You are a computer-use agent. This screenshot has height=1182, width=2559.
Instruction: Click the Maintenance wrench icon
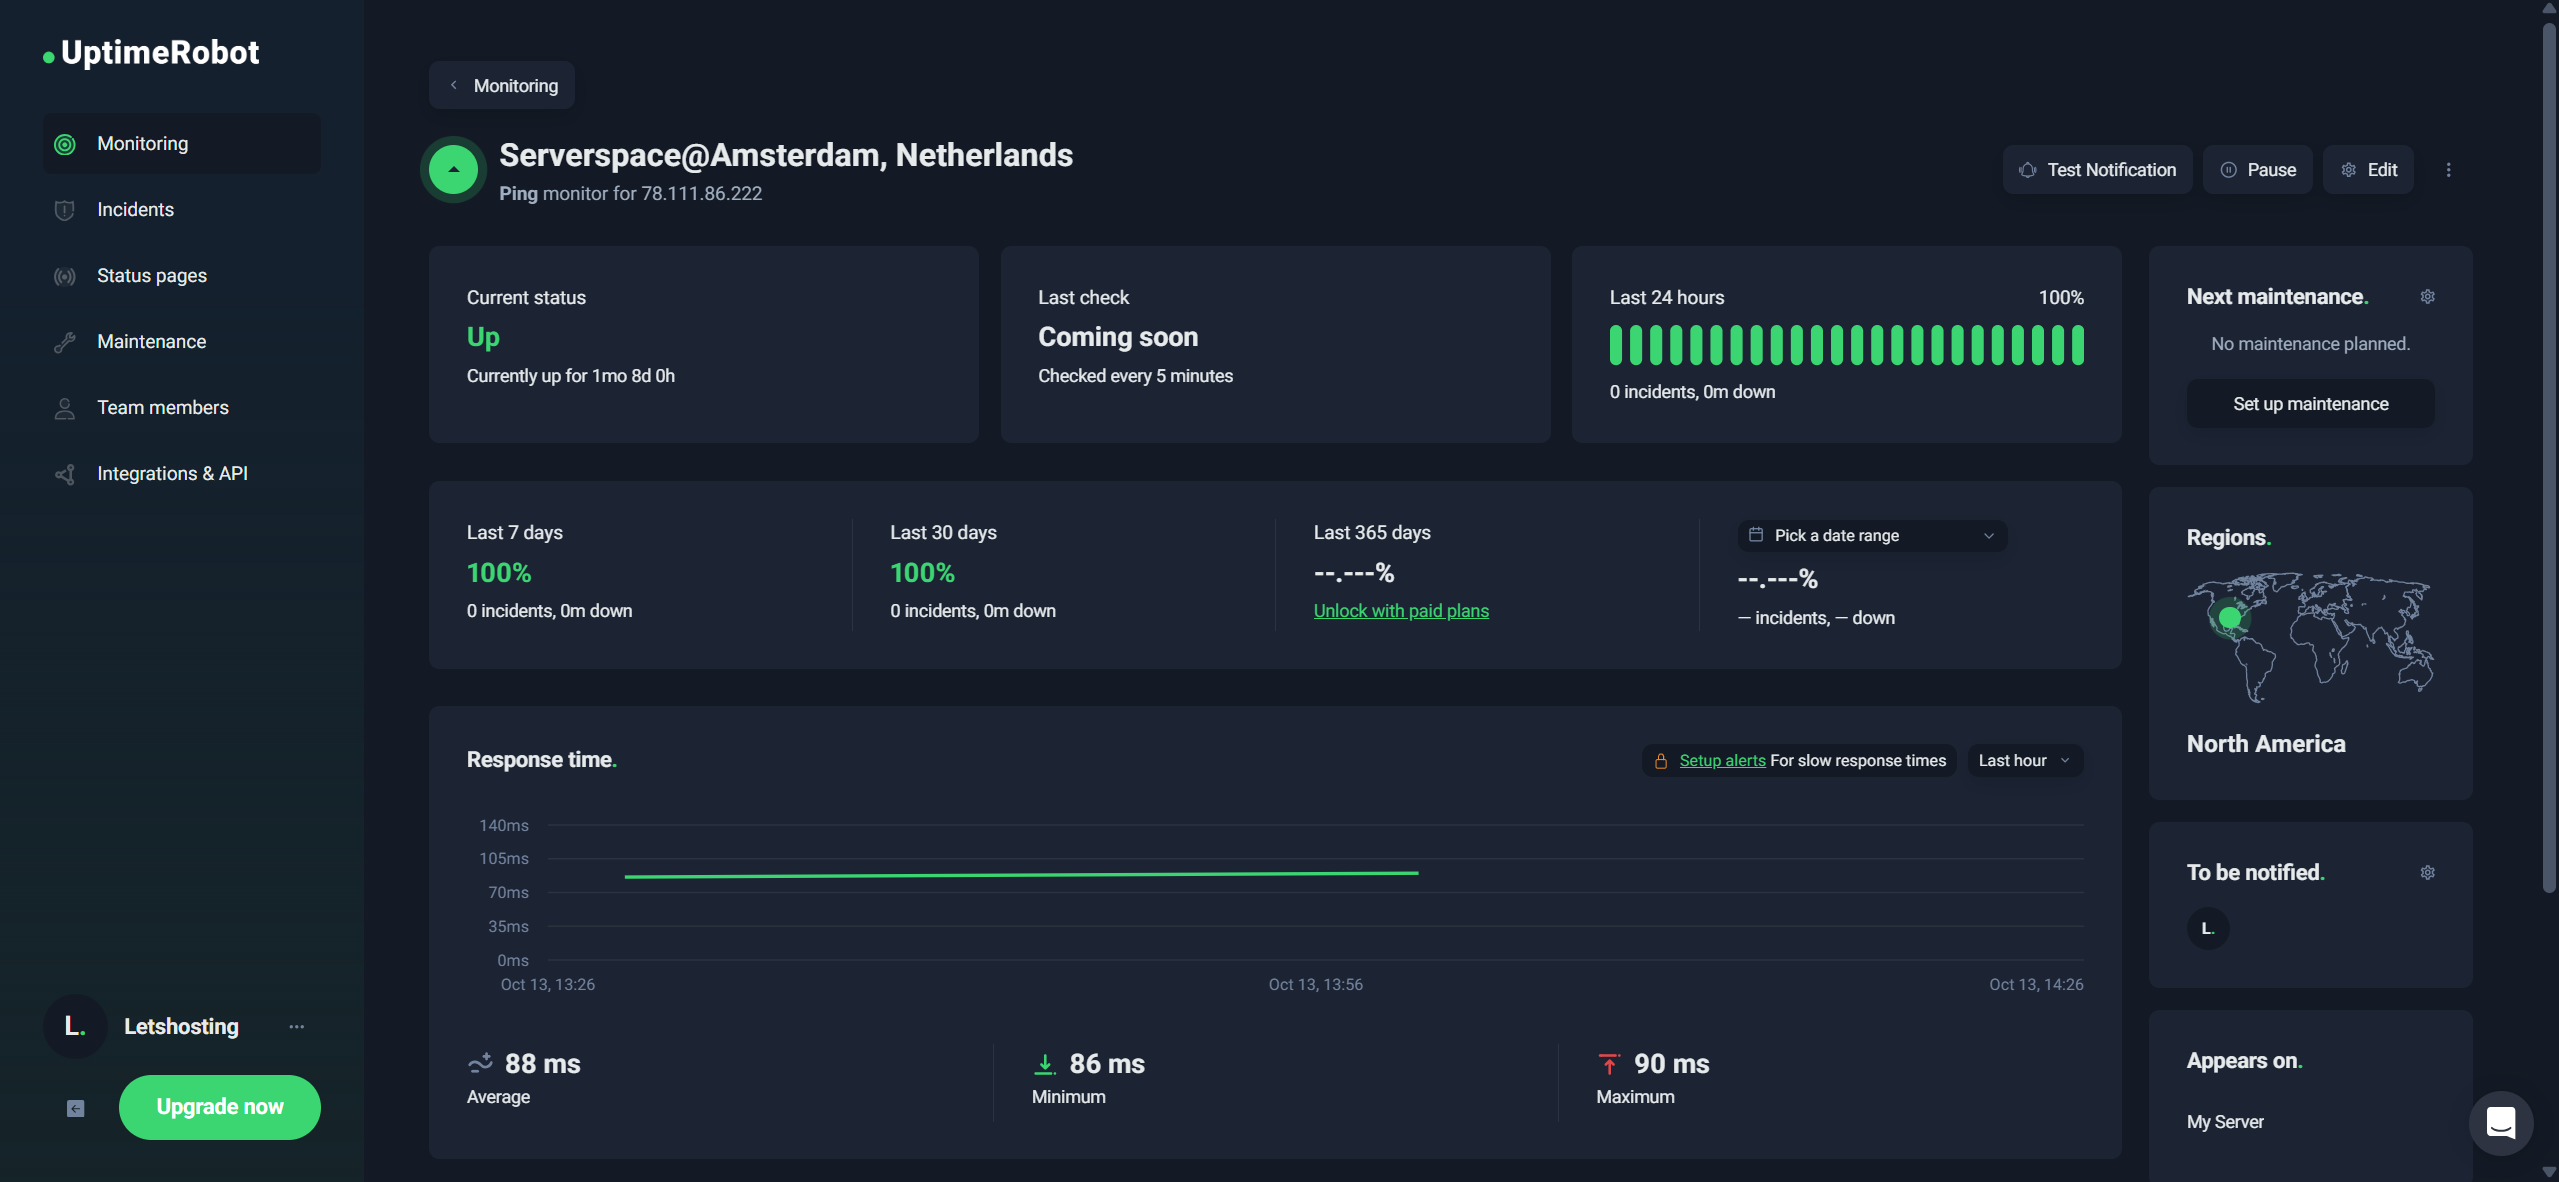click(x=65, y=342)
